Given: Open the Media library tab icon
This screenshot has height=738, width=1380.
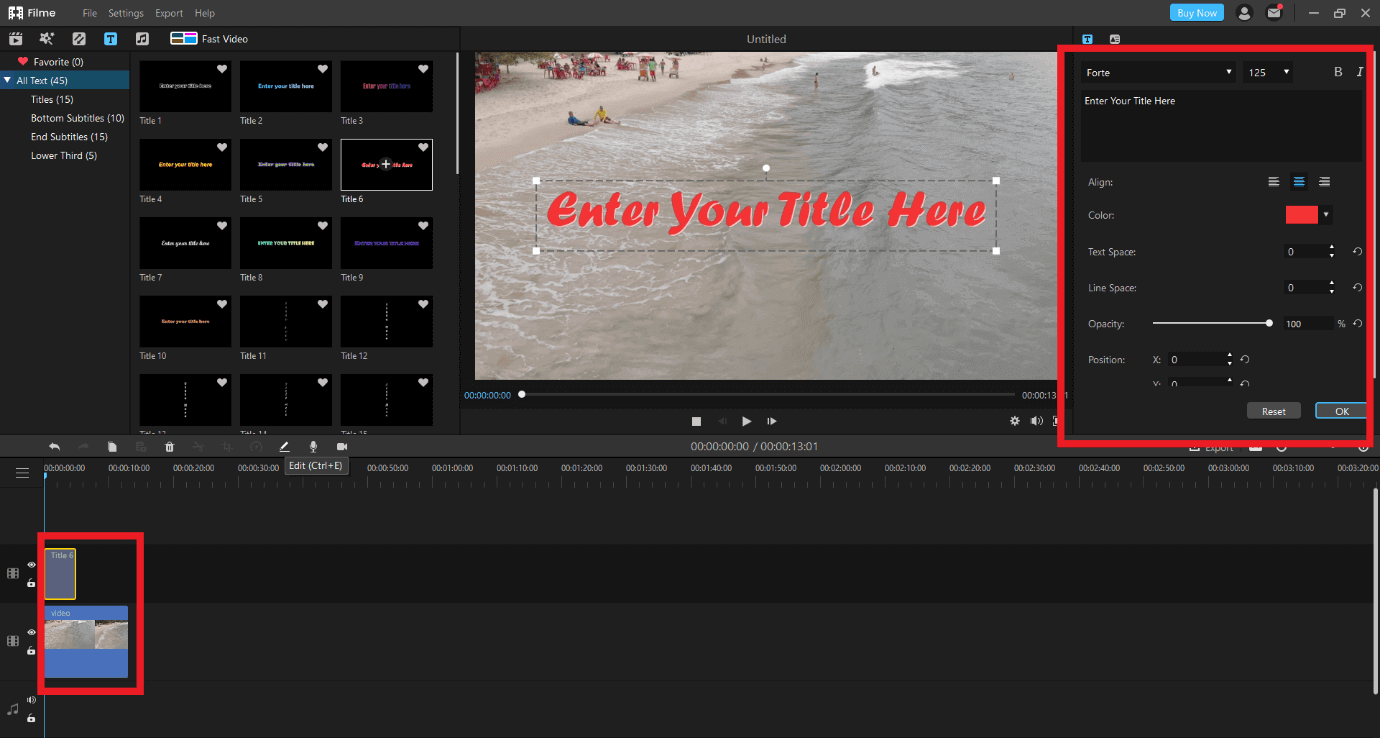Looking at the screenshot, I should pyautogui.click(x=16, y=39).
